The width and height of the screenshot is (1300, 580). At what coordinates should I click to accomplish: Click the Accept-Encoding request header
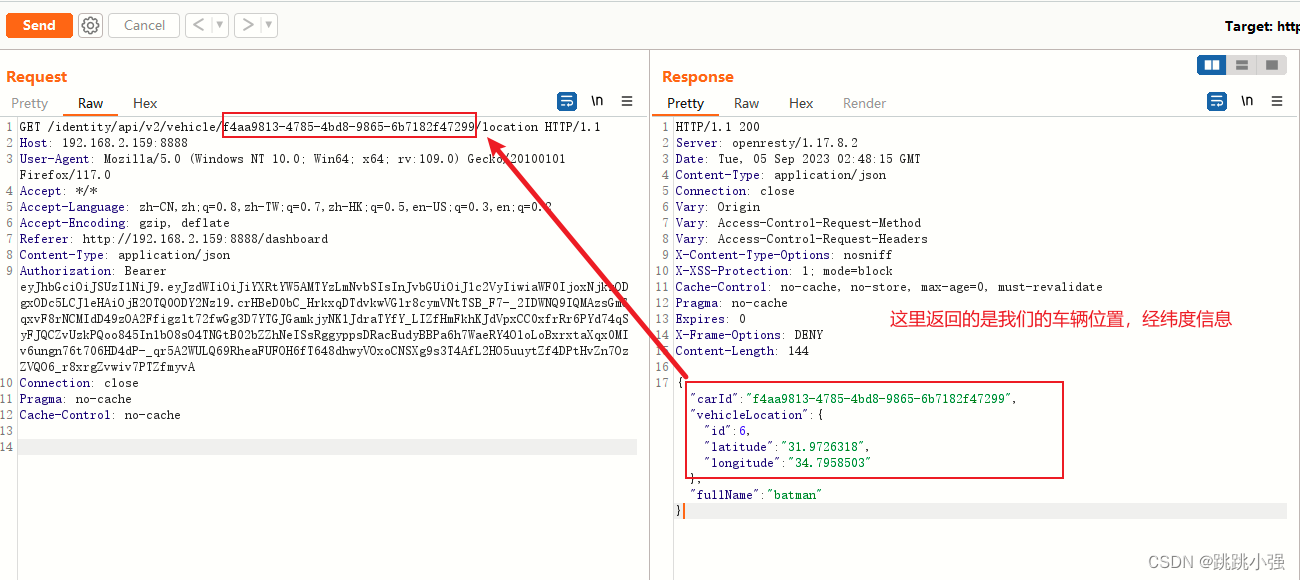click(x=125, y=223)
